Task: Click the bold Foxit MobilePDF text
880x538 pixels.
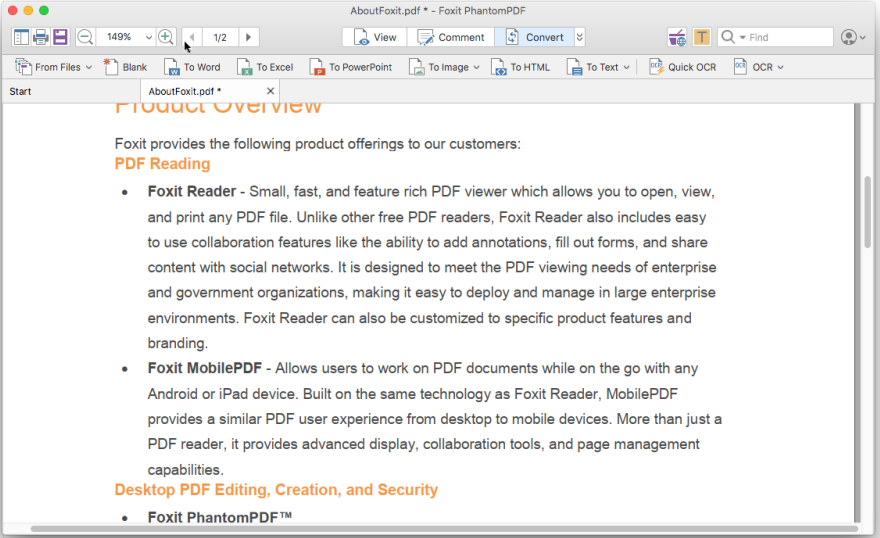Action: pos(204,369)
